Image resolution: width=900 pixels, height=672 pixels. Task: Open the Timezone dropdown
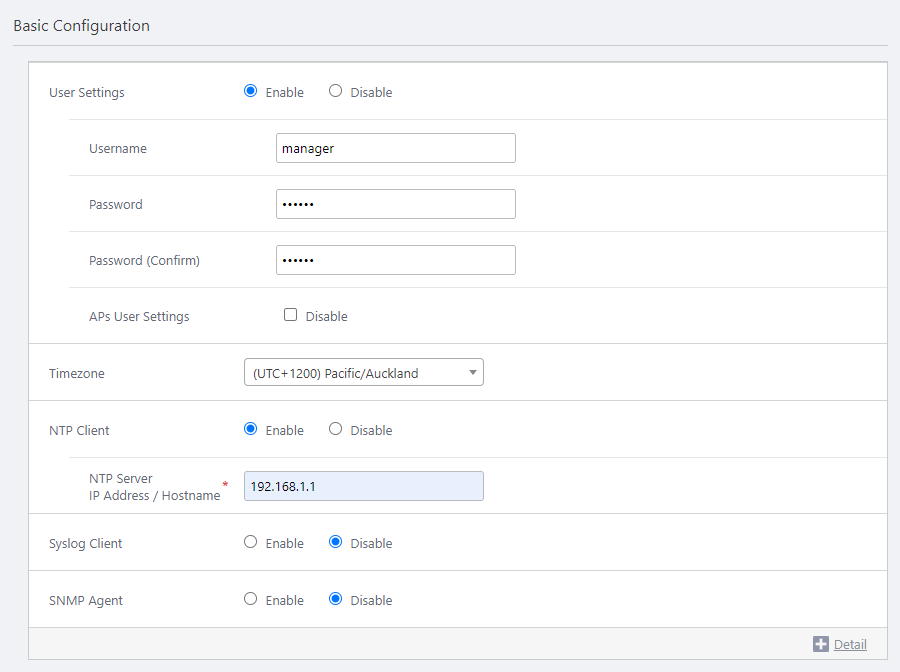(x=363, y=373)
